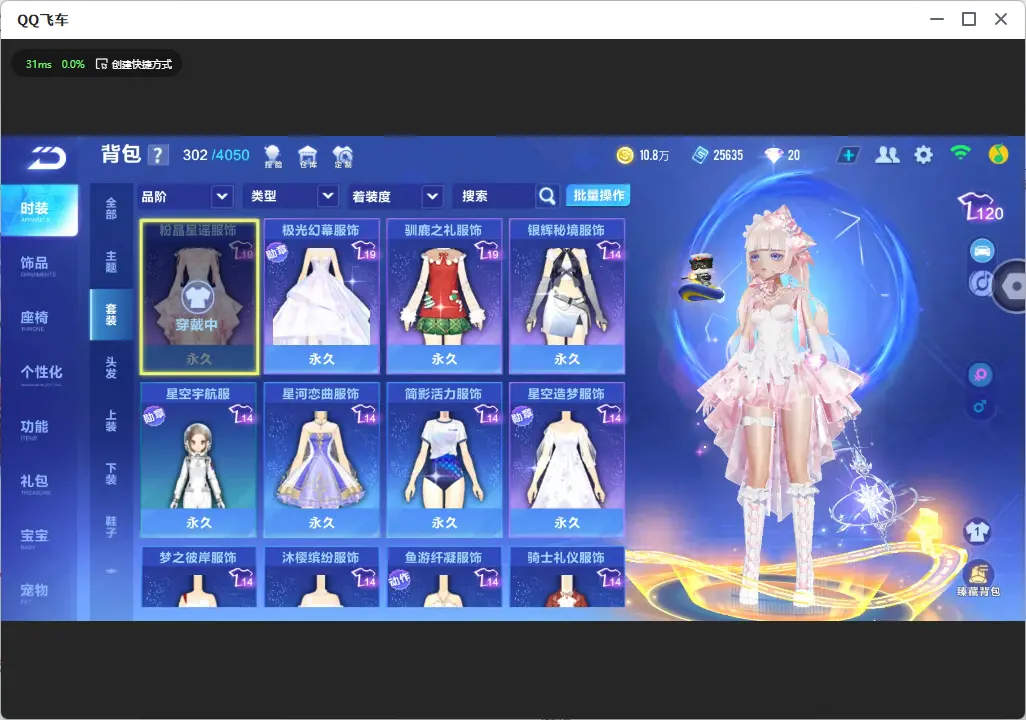Click the 31ms latency readout
Viewport: 1026px width, 720px height.
[x=39, y=64]
